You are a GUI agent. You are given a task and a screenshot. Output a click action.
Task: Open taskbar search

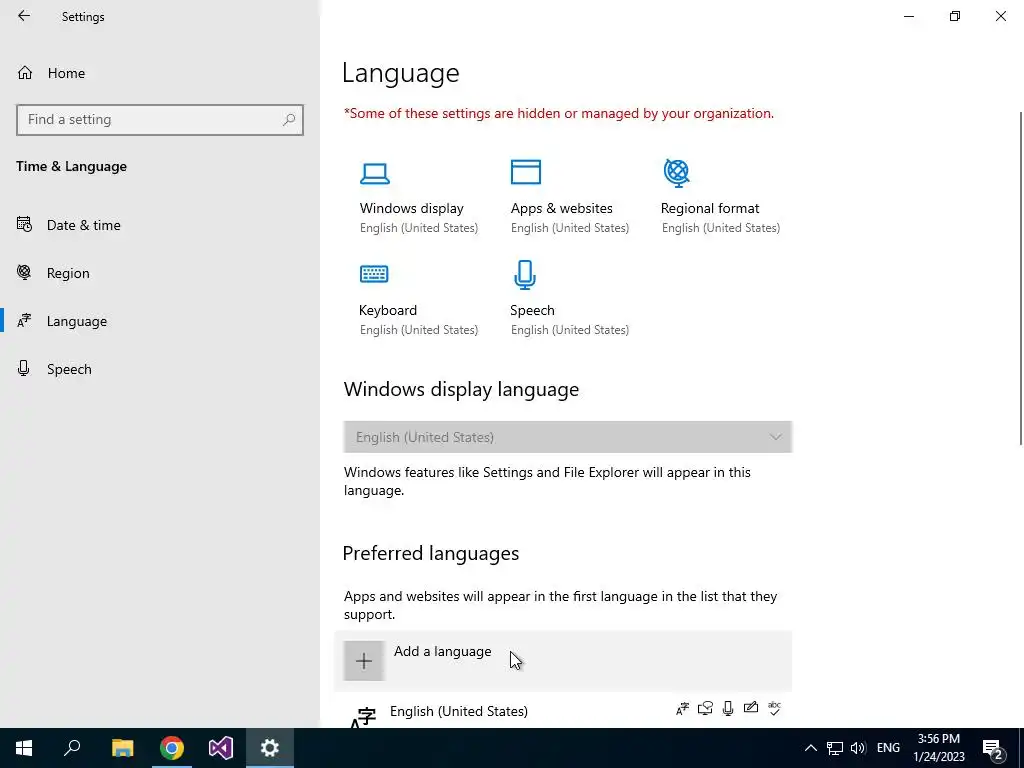72,748
